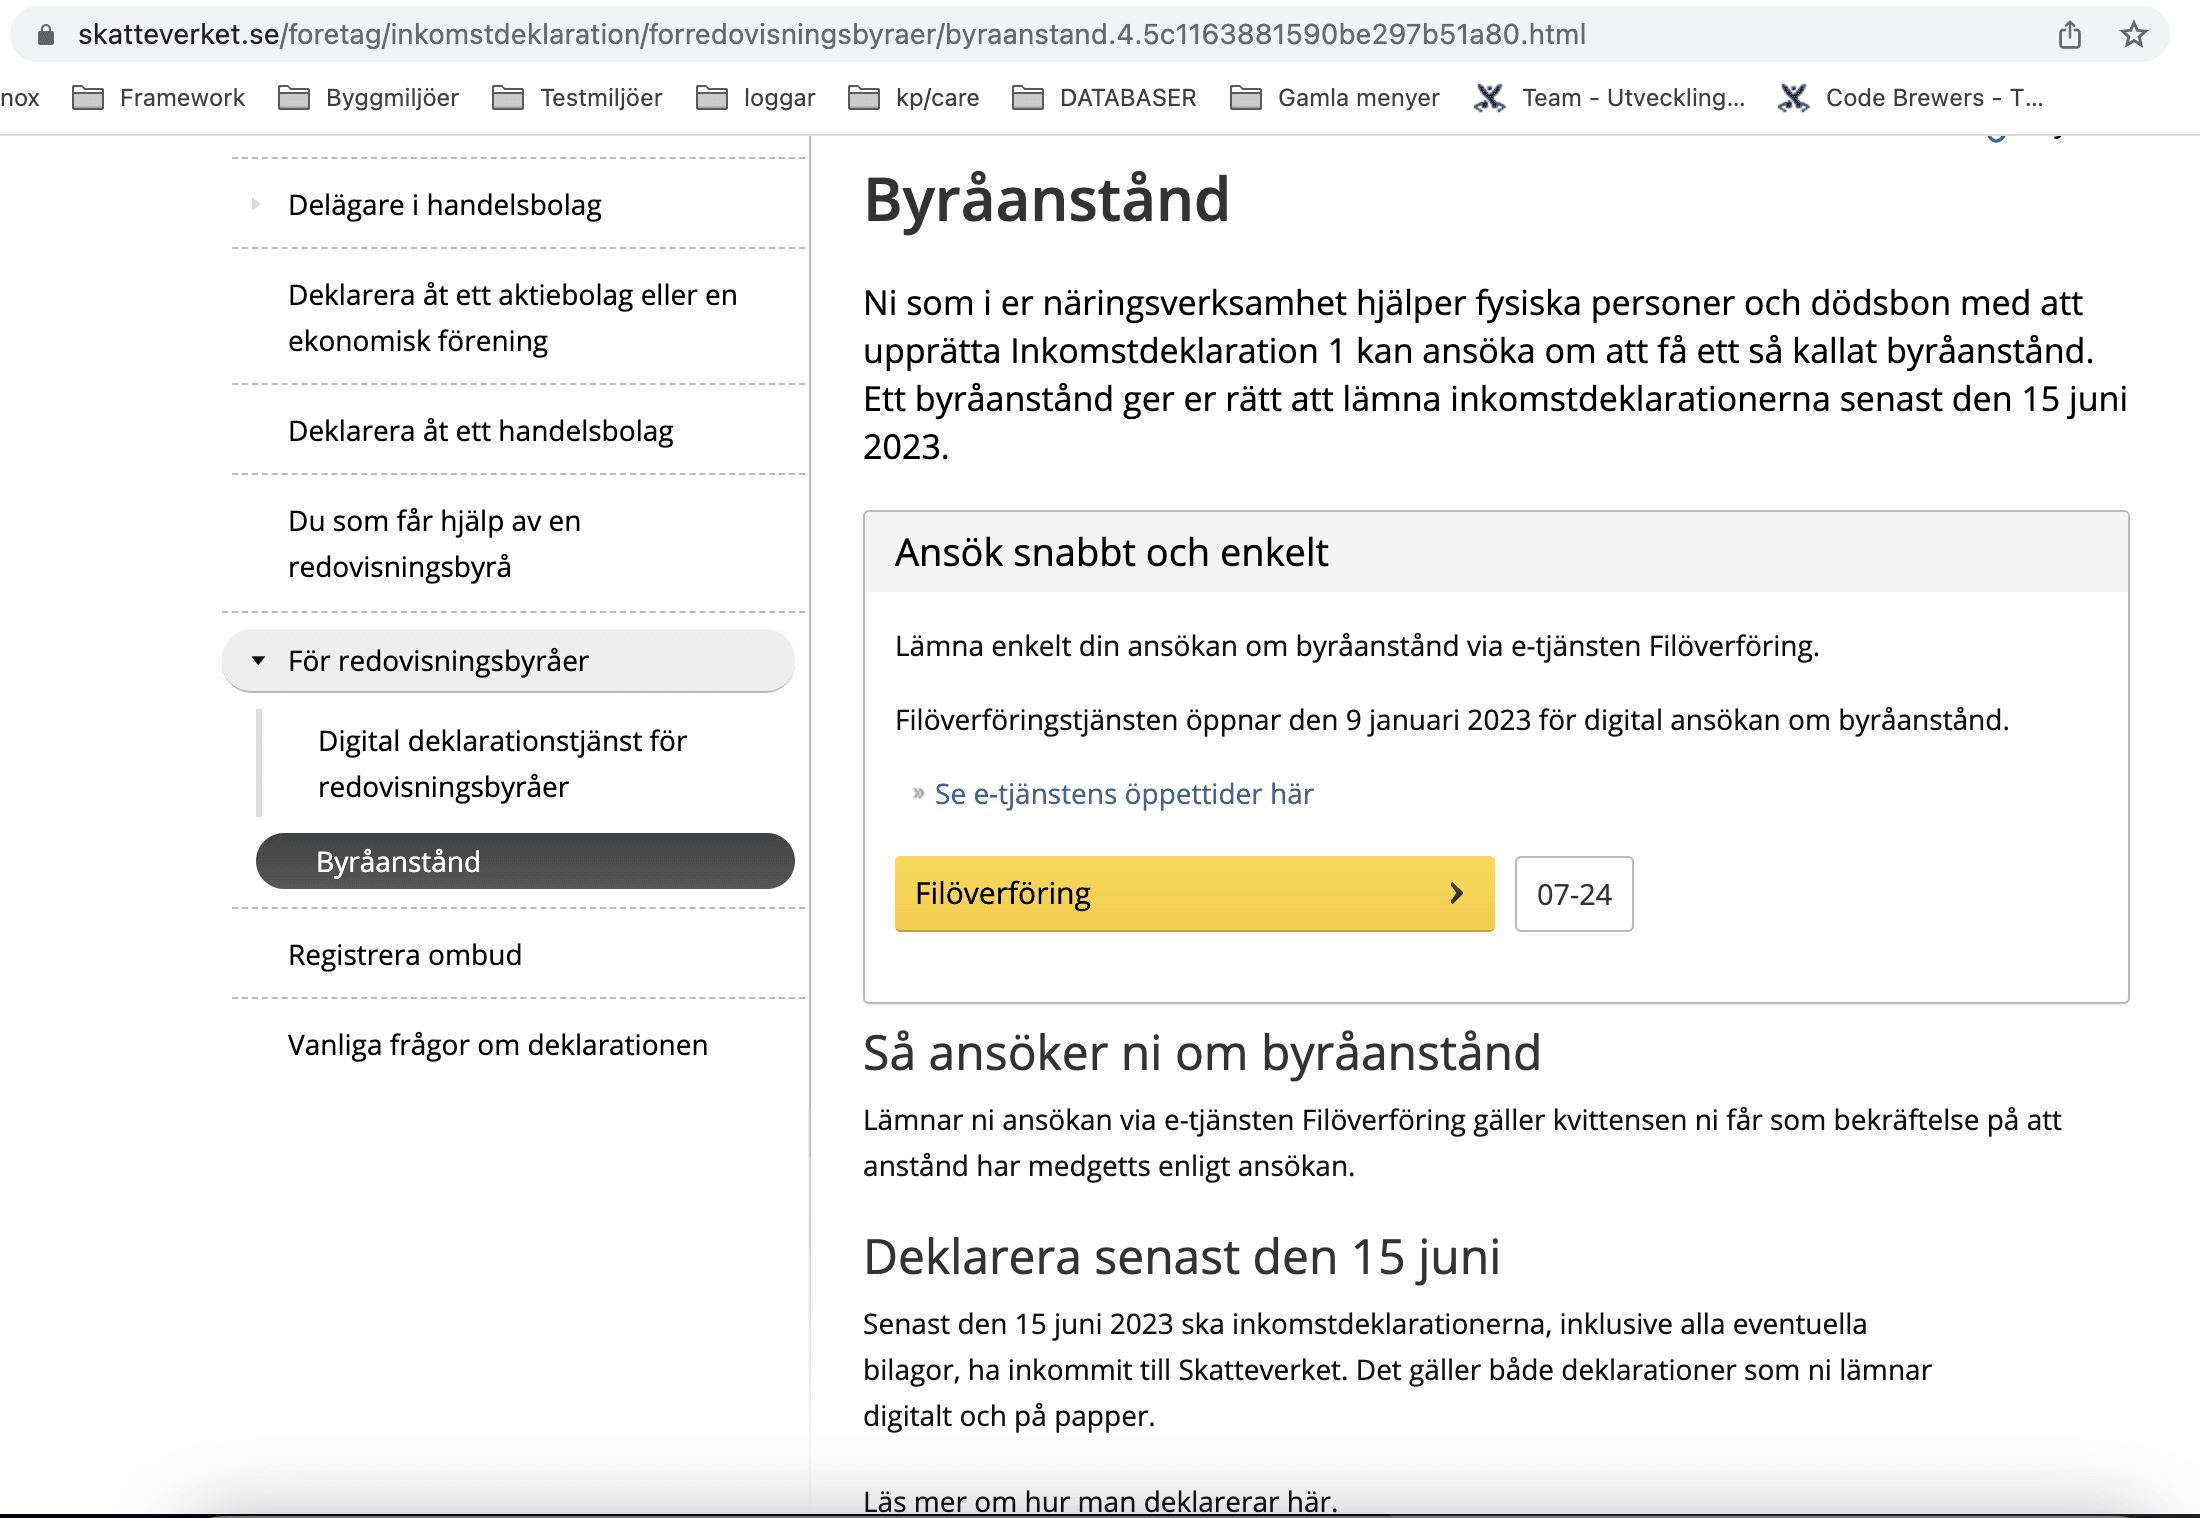Open Deklarera åt ett aktiebolag menu item
The image size is (2200, 1518).
[513, 318]
